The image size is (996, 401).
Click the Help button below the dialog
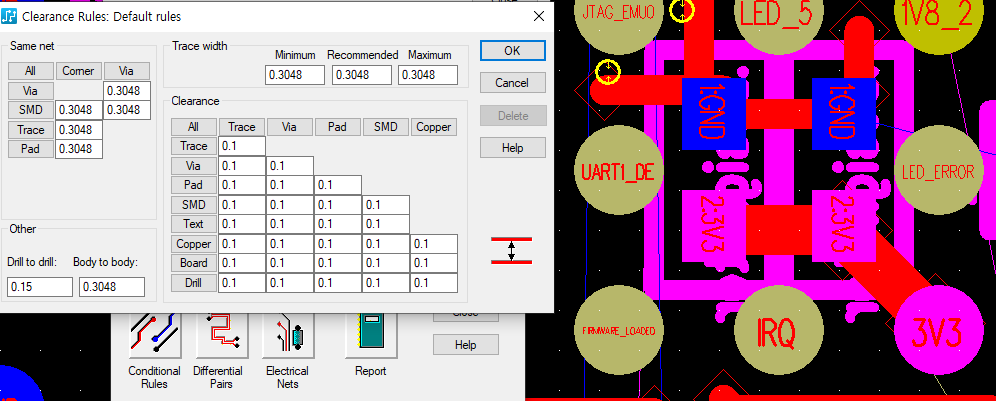coord(465,345)
